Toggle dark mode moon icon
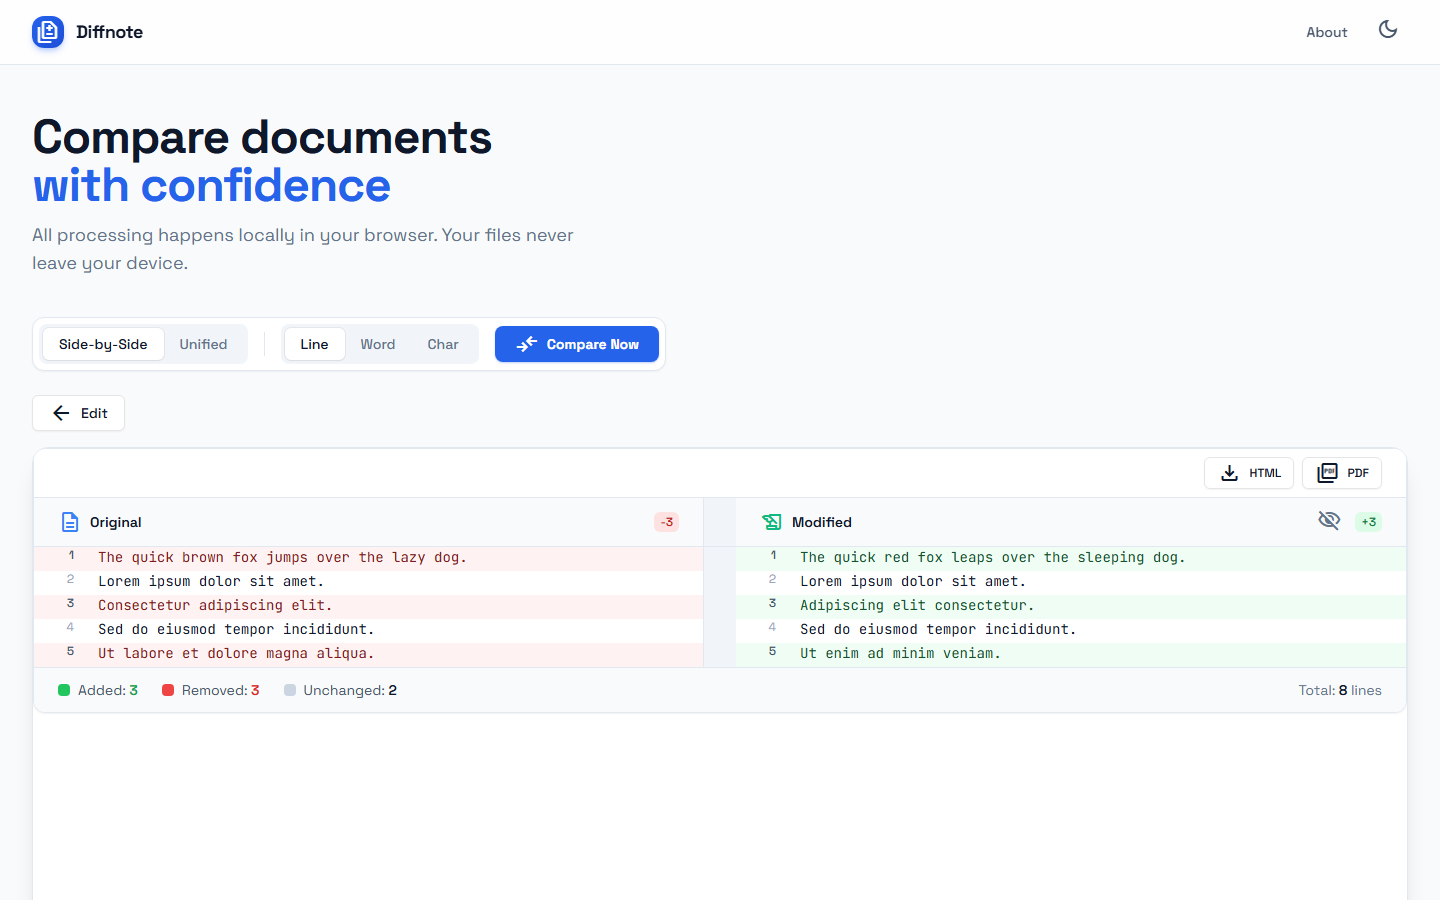The width and height of the screenshot is (1440, 900). coord(1388,30)
